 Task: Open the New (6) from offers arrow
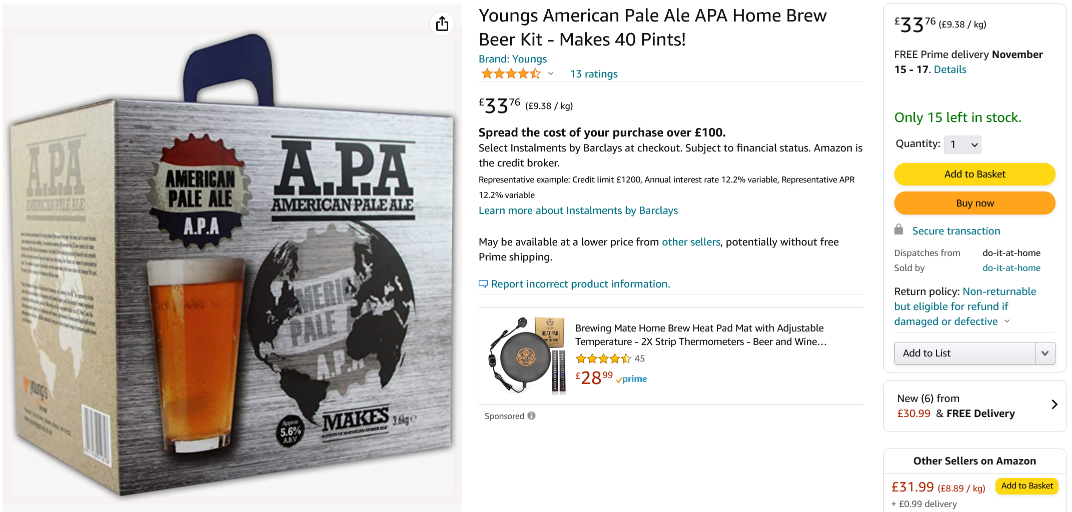point(1054,405)
